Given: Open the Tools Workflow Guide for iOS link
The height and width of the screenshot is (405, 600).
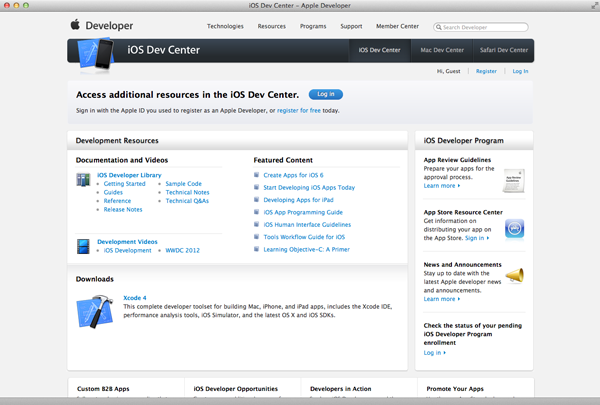Looking at the screenshot, I should tap(304, 237).
